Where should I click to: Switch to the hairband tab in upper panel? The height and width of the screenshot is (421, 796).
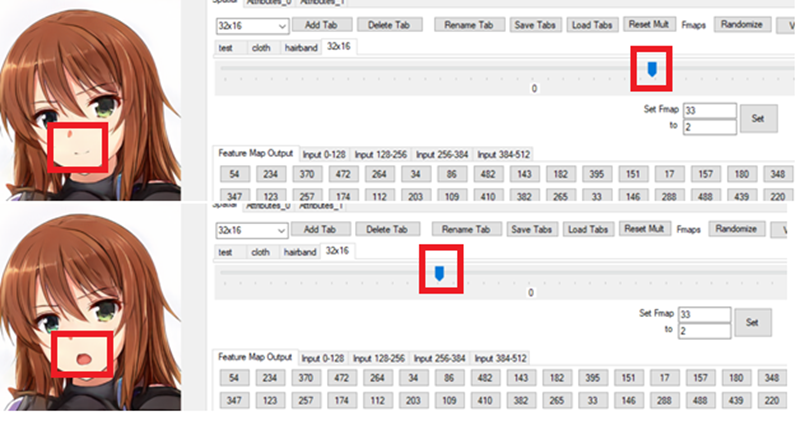click(x=301, y=48)
